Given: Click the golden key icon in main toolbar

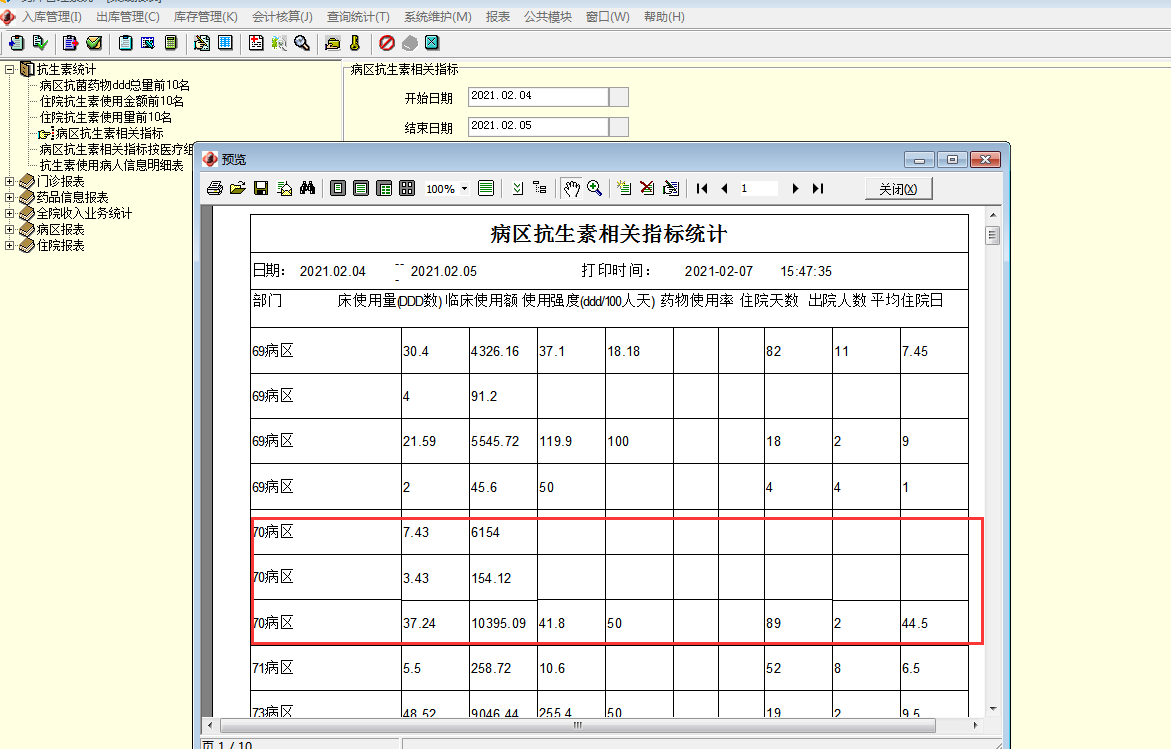Looking at the screenshot, I should click(355, 43).
